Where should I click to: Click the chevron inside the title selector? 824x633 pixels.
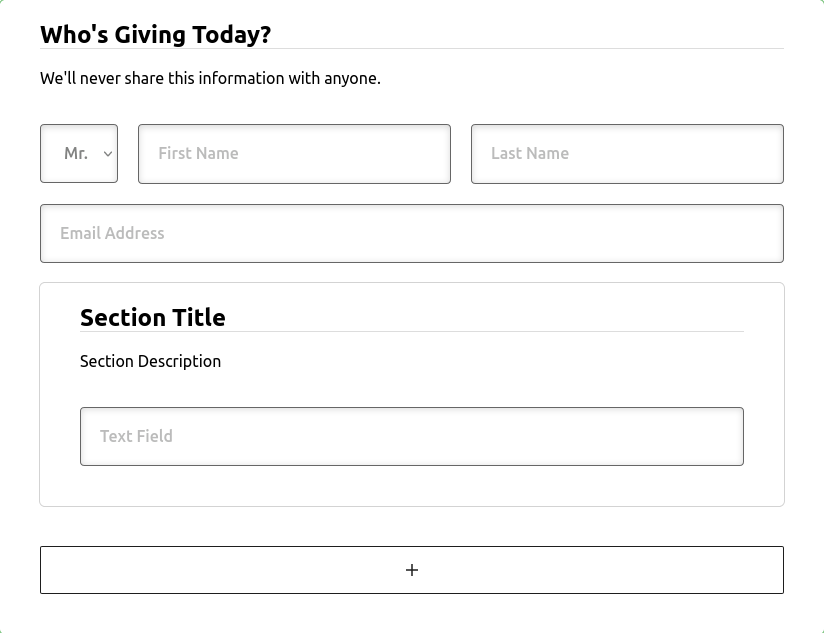click(107, 154)
